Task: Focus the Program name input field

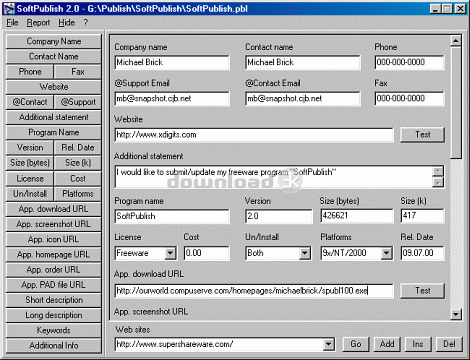Action: (172, 216)
